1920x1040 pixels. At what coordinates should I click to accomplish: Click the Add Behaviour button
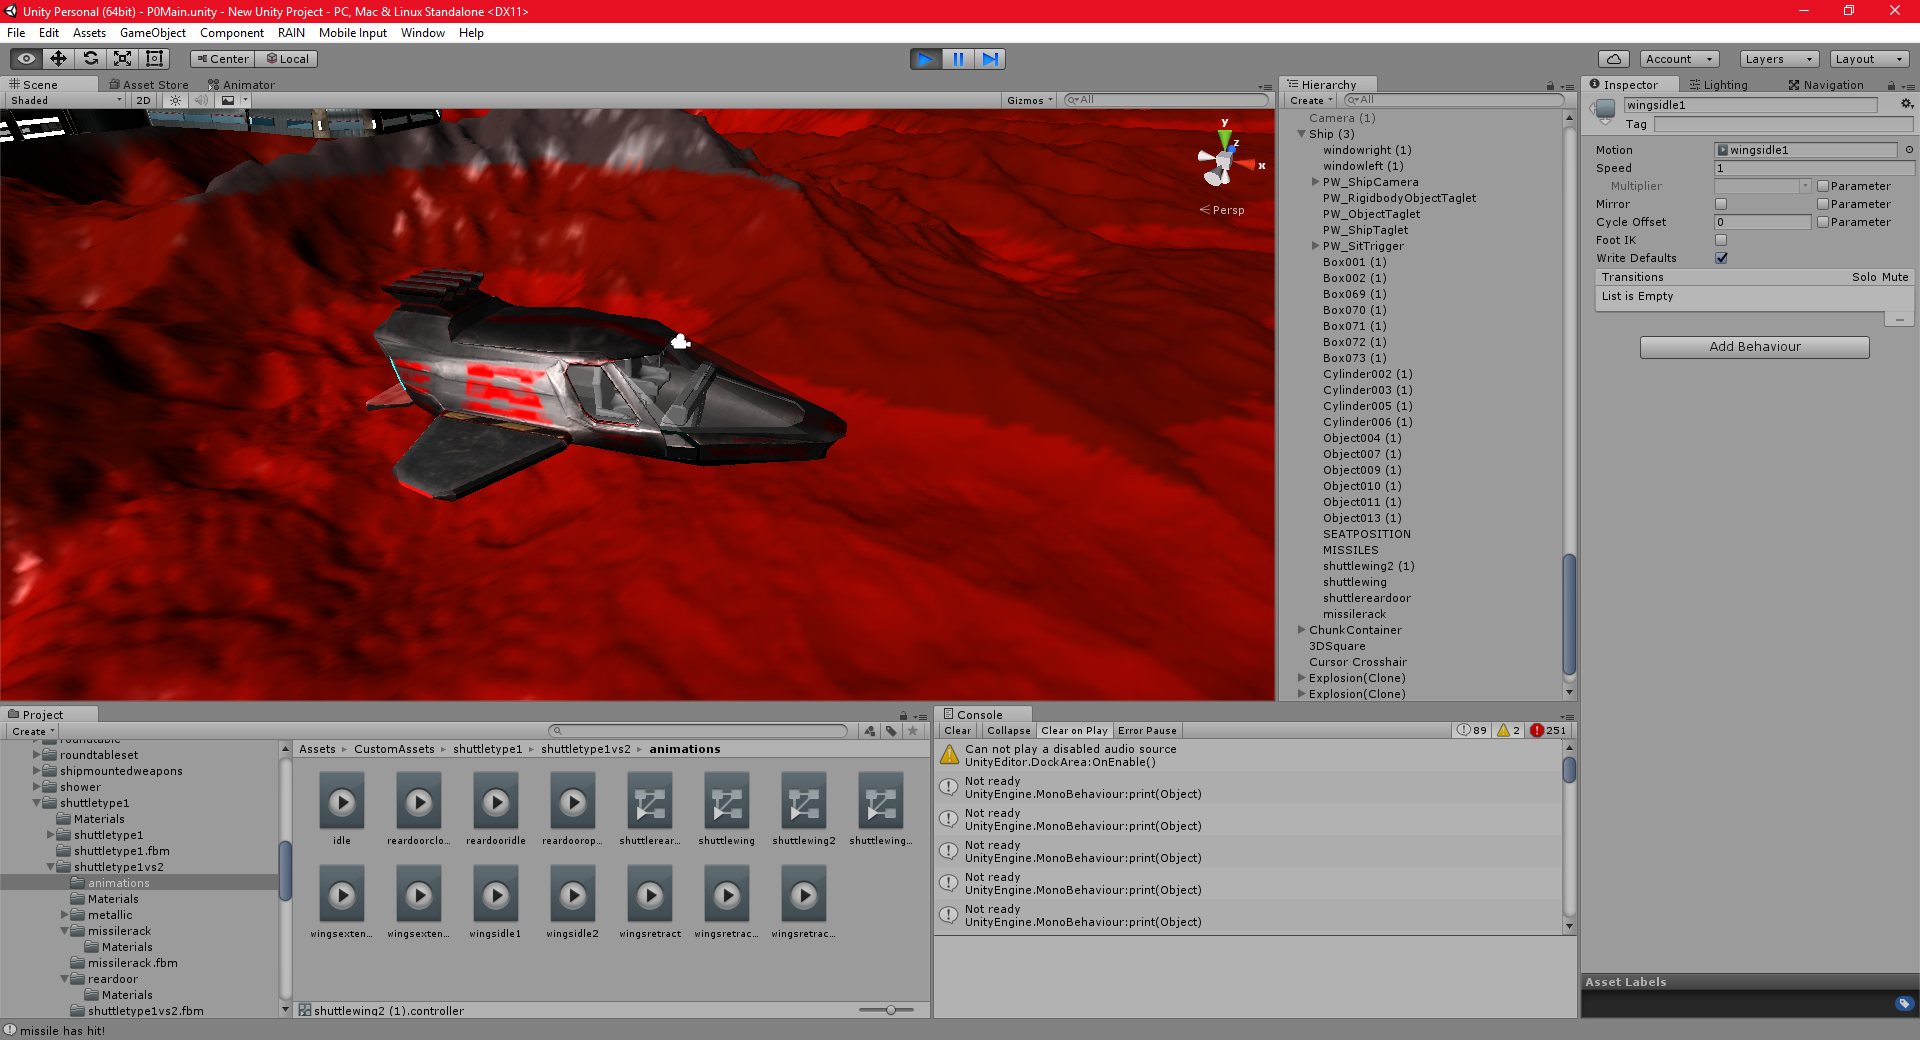click(1754, 347)
